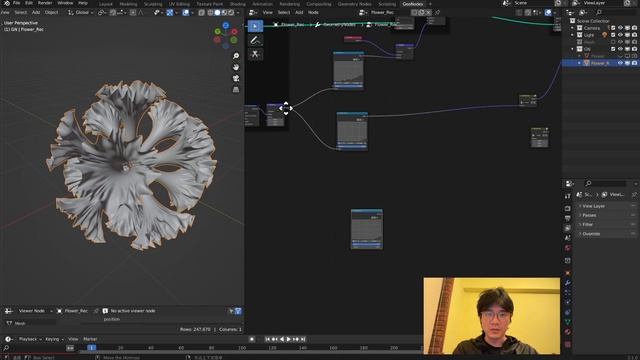This screenshot has width=640, height=360.
Task: Open the Tool properties tab icon
Action: pos(568,196)
